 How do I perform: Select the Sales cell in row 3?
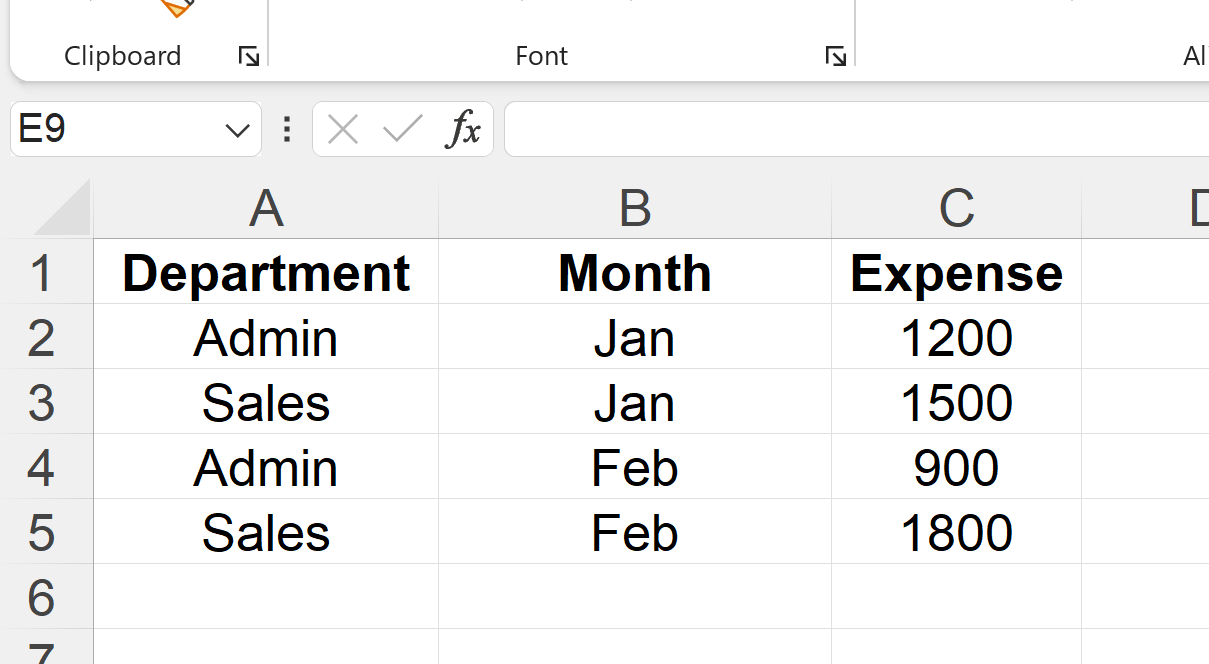(266, 402)
